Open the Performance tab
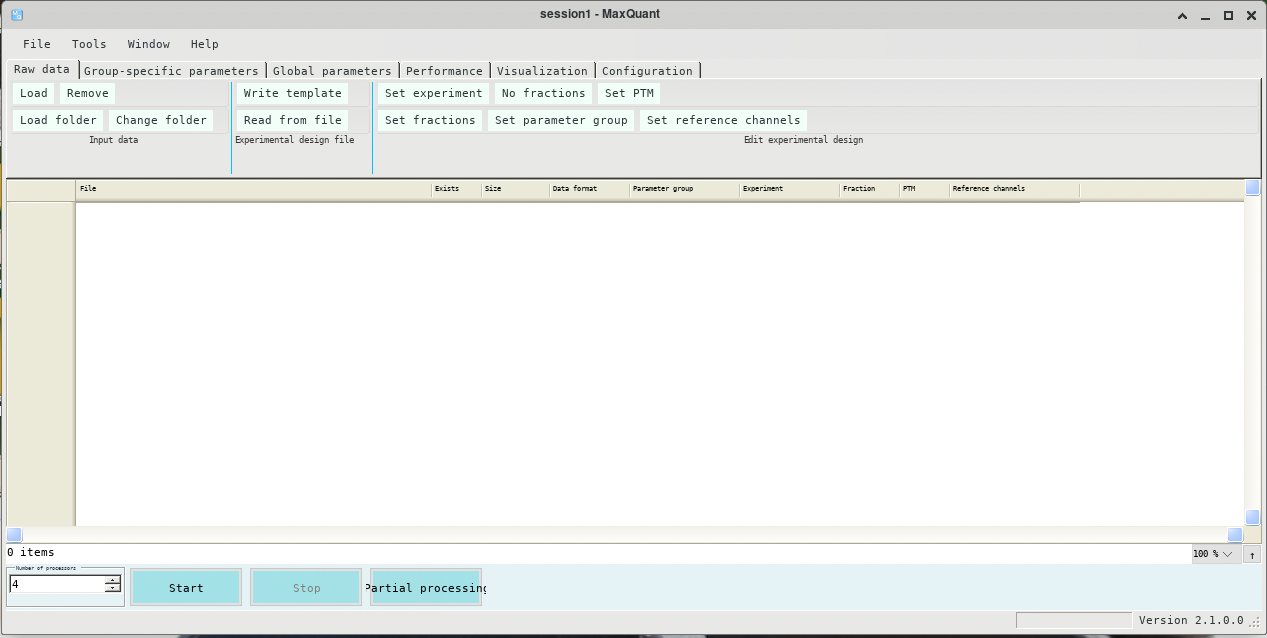Viewport: 1267px width, 638px height. click(445, 71)
